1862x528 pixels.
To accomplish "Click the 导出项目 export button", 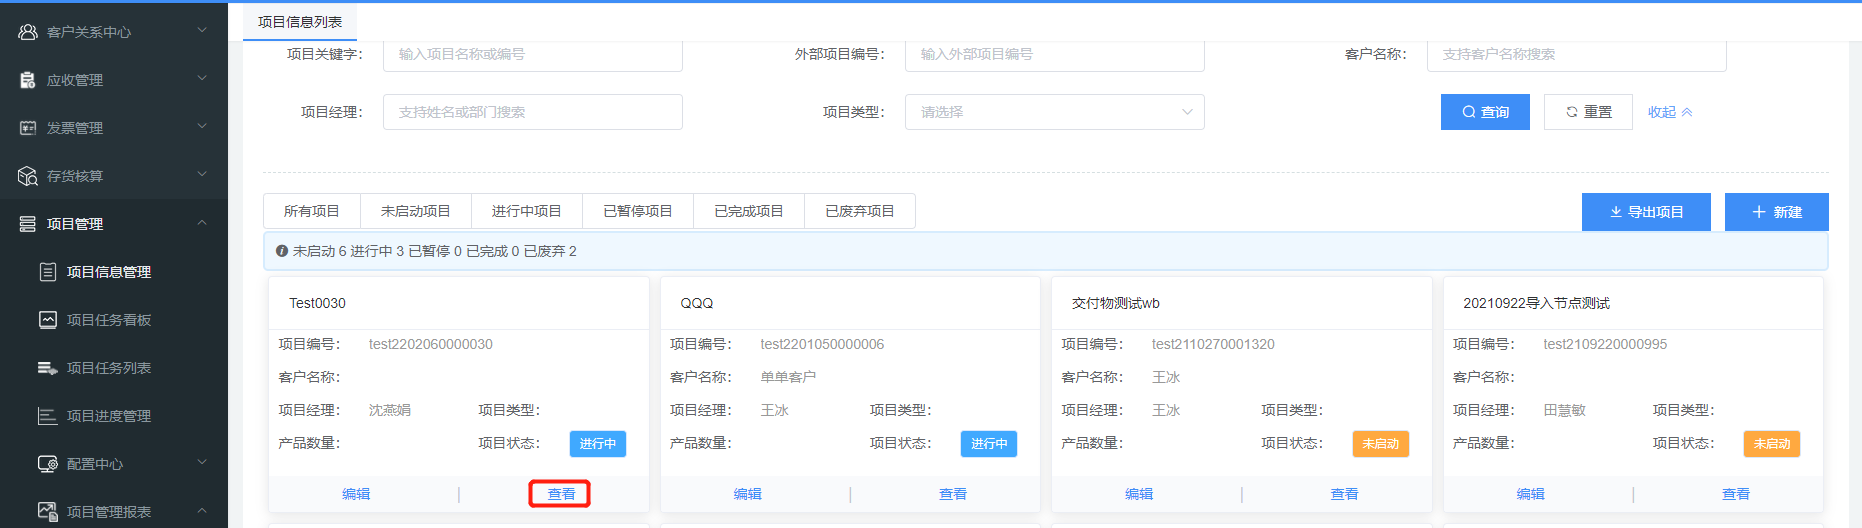I will [1645, 212].
